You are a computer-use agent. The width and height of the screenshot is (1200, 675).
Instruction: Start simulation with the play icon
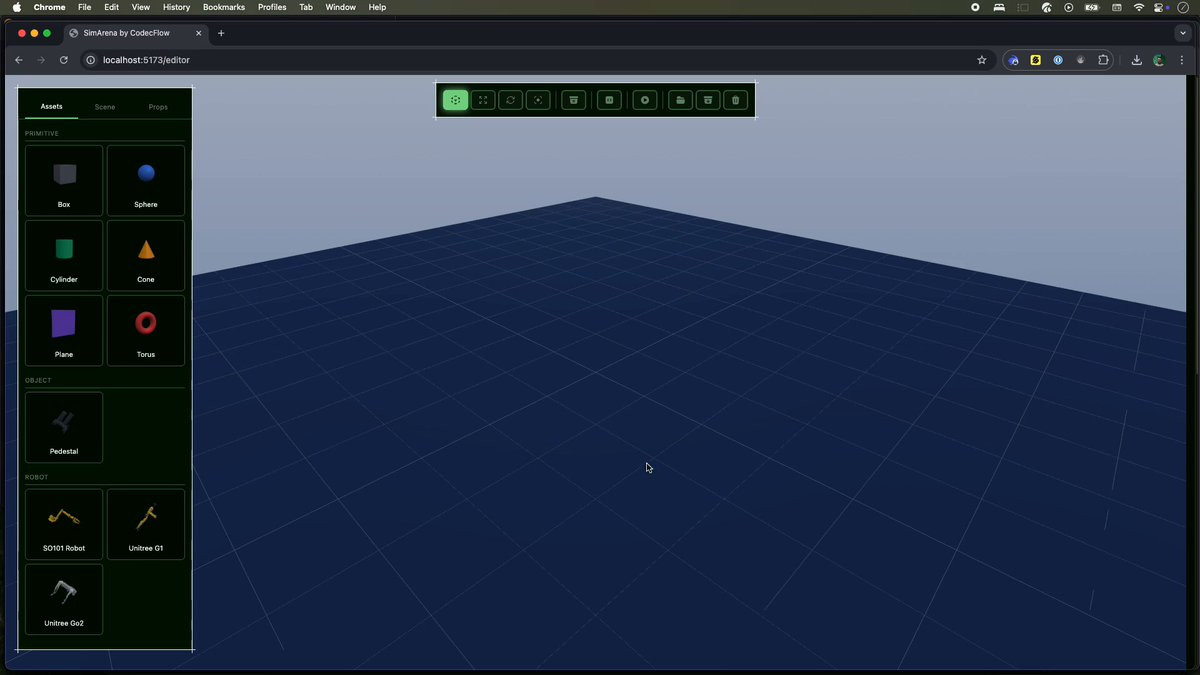pos(645,100)
